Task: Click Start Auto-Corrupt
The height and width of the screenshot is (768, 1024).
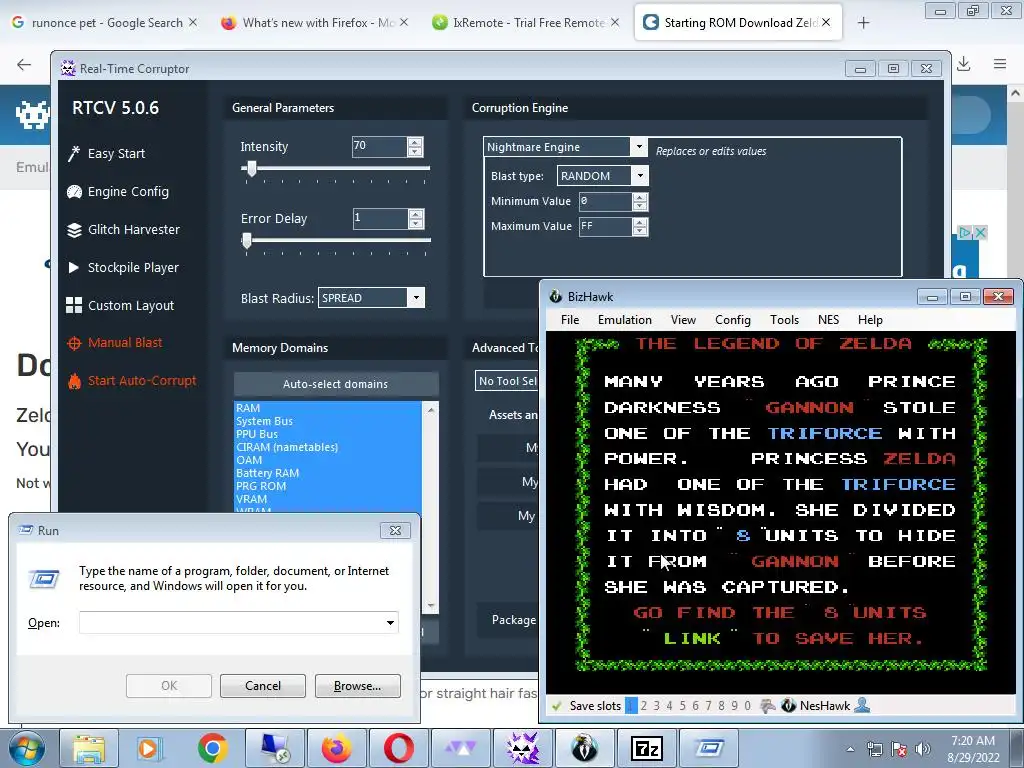Action: (132, 381)
